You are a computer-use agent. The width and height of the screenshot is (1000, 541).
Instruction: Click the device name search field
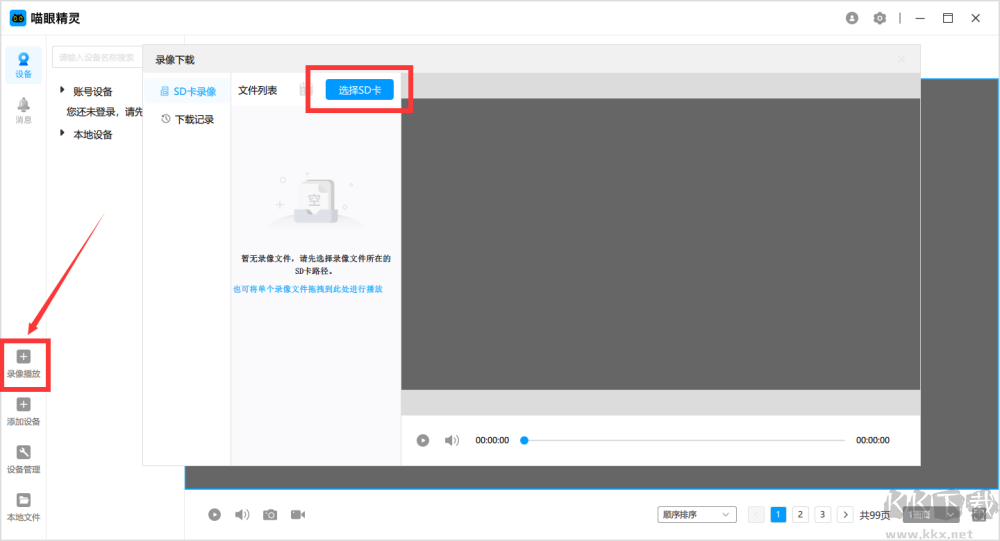pos(97,57)
